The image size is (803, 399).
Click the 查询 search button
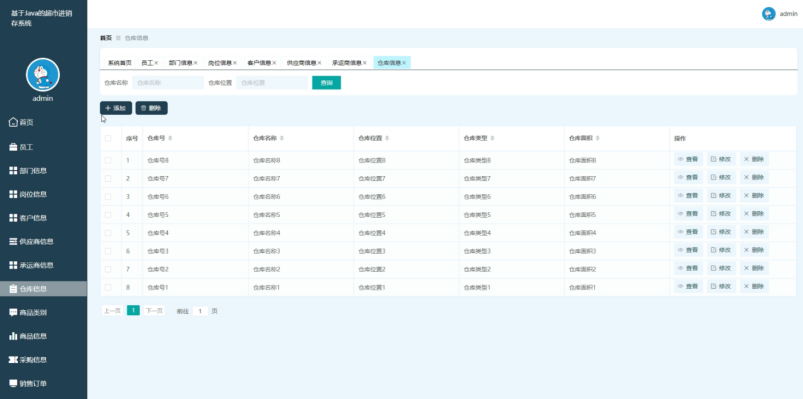click(x=326, y=82)
